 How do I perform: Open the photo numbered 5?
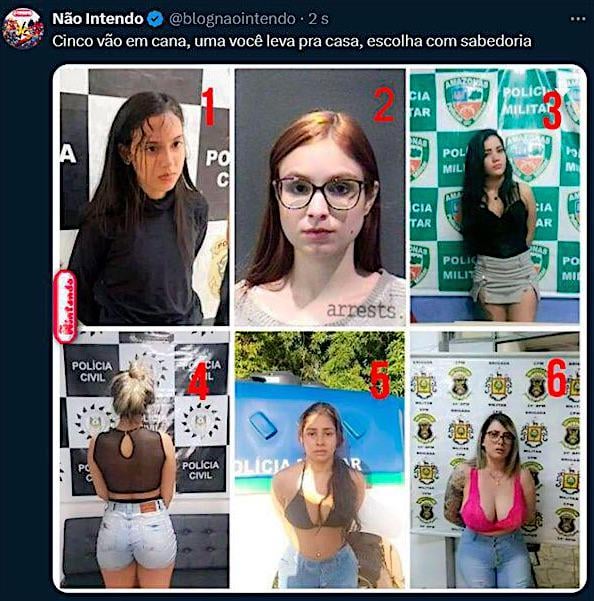point(320,460)
